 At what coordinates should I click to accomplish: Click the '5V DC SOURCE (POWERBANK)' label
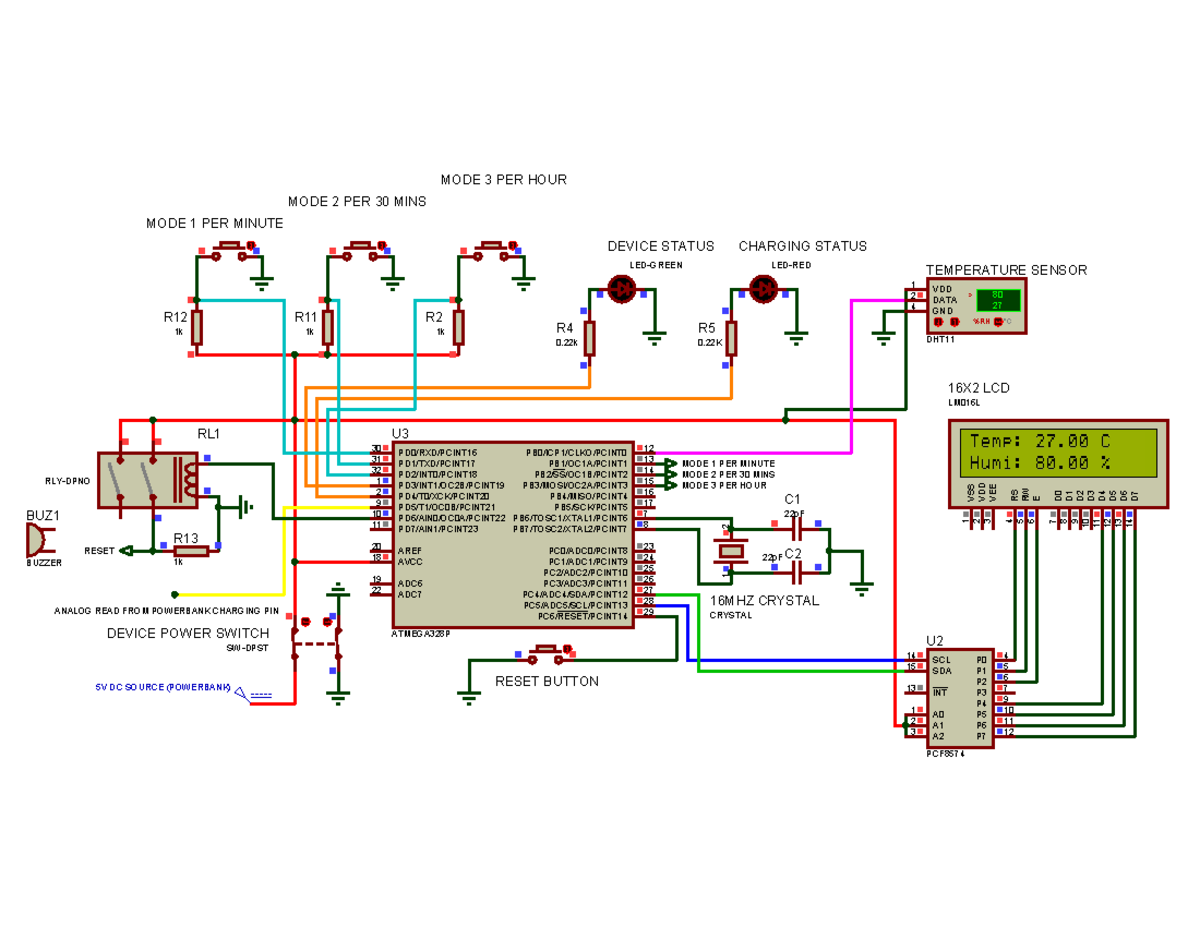163,688
